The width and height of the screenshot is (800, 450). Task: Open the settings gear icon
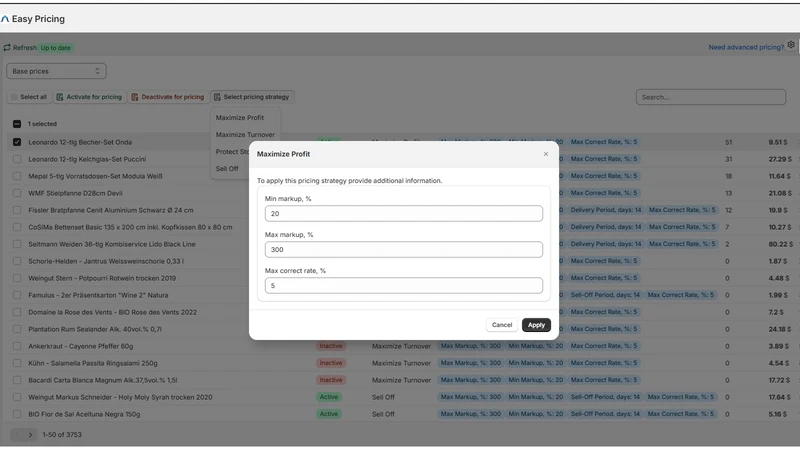point(791,45)
